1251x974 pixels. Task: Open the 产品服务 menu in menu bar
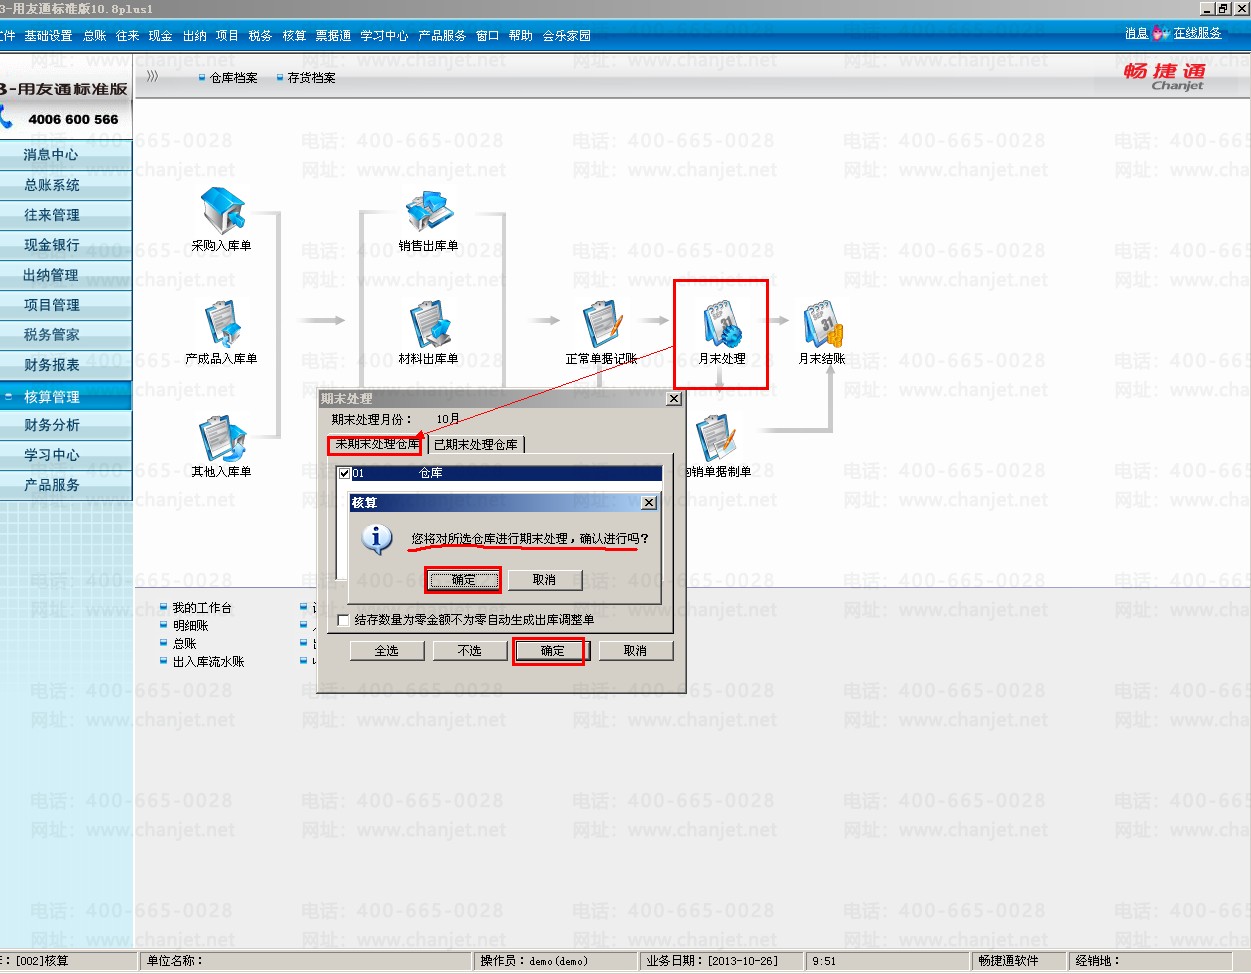click(x=442, y=36)
